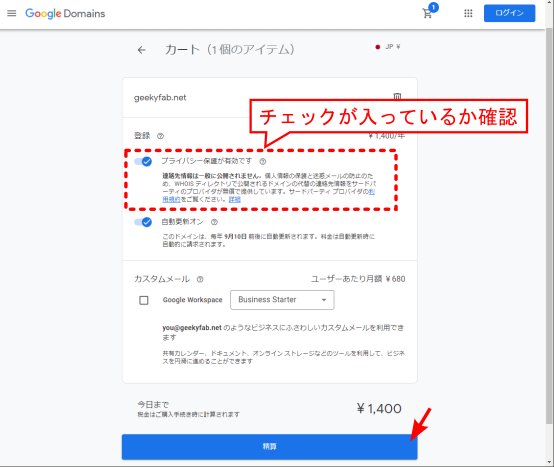Image resolution: width=554 pixels, height=467 pixels.
Task: Open the hamburger main menu
Action: (12, 13)
